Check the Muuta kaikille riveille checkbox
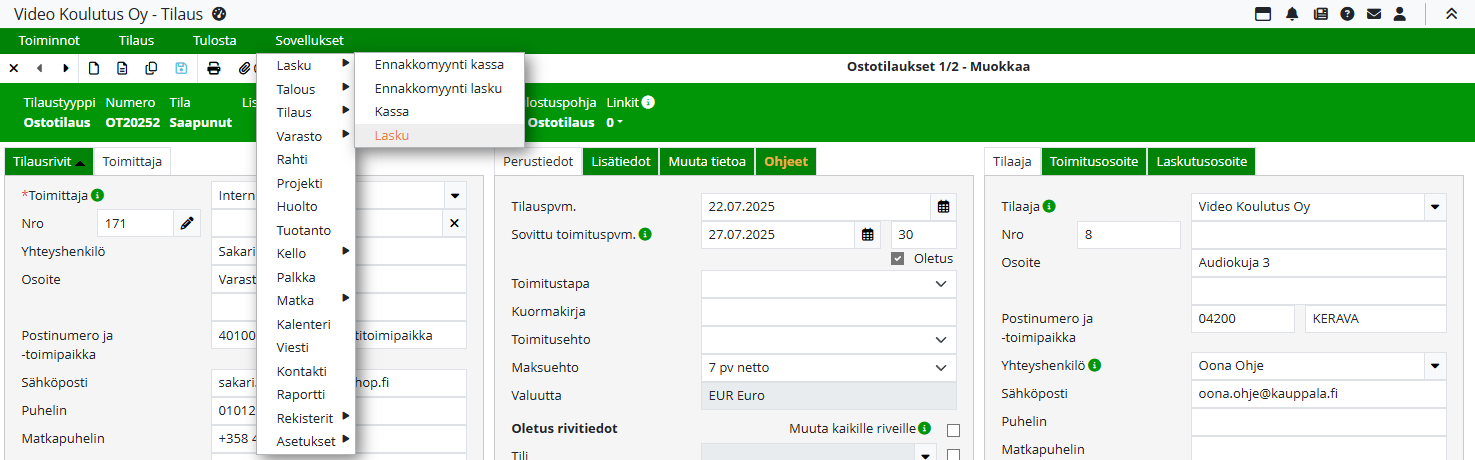Image resolution: width=1475 pixels, height=460 pixels. point(952,430)
